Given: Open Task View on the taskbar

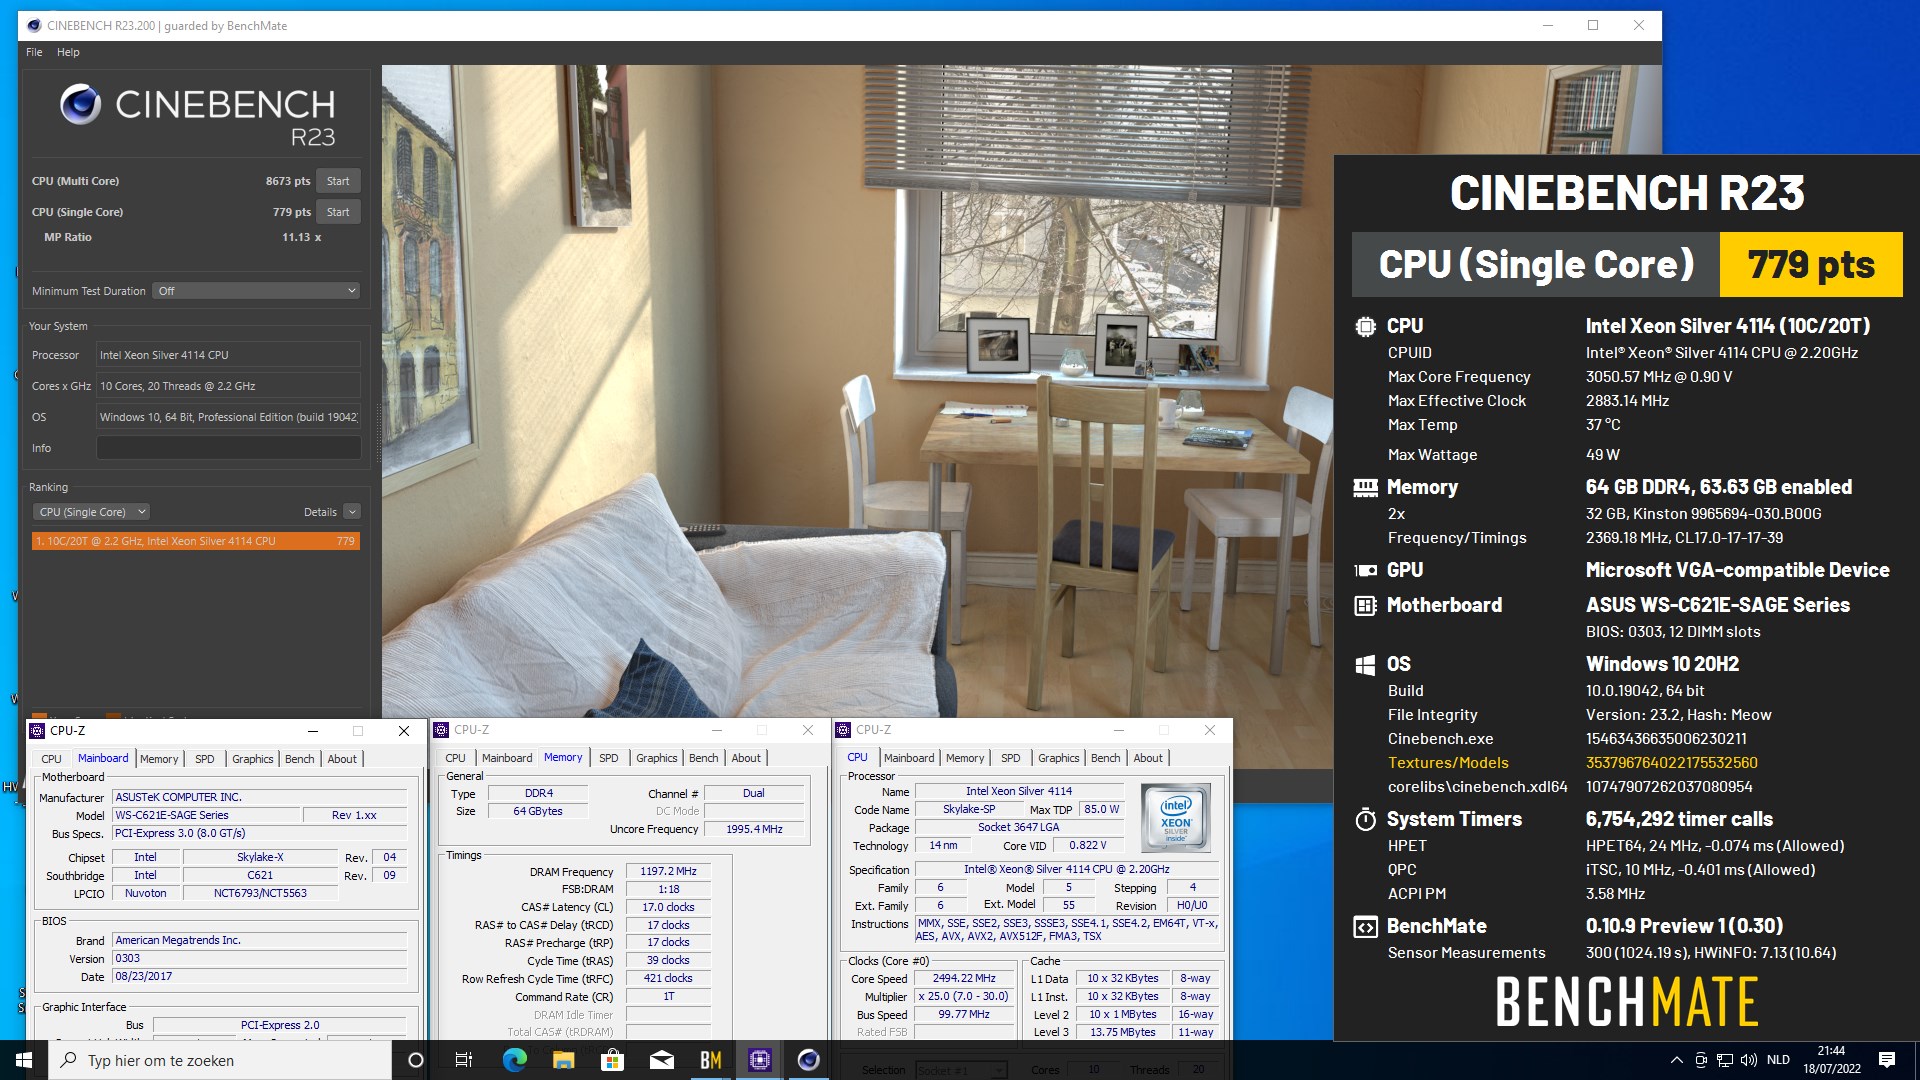Looking at the screenshot, I should (464, 1060).
